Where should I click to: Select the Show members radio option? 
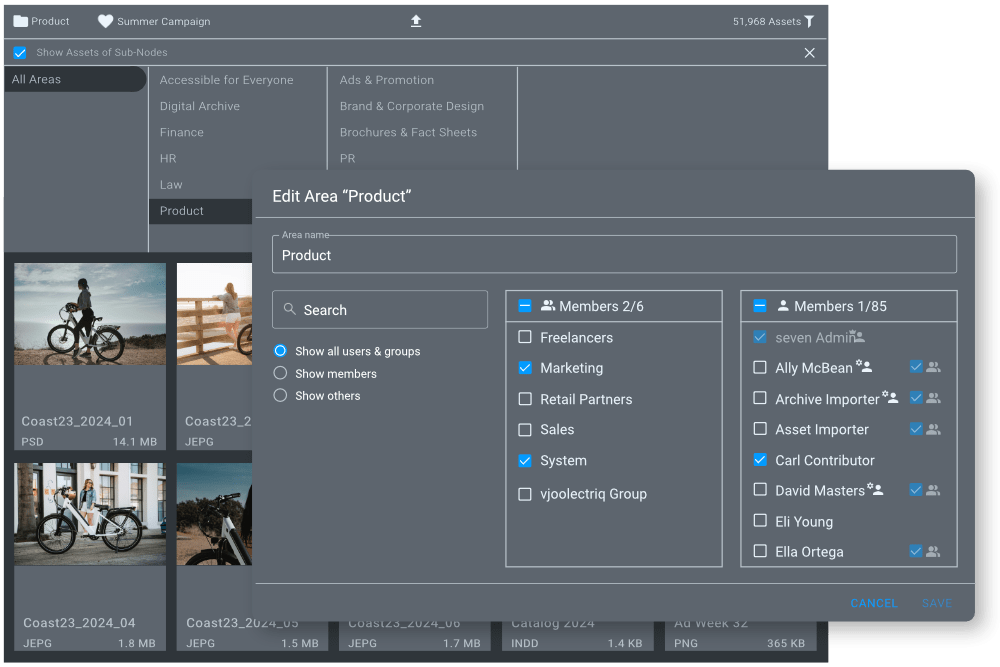(280, 373)
